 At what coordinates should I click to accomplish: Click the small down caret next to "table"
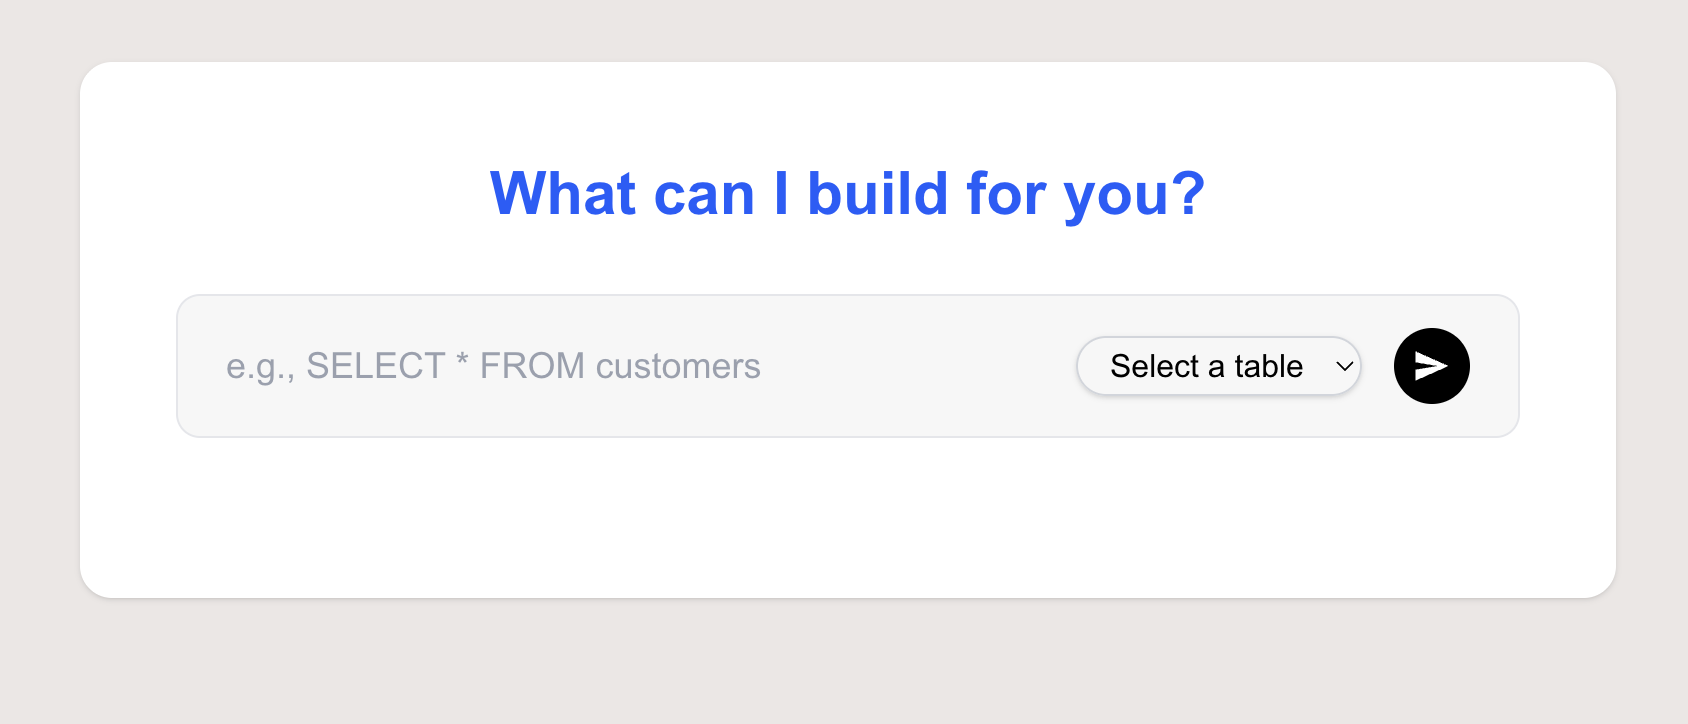pyautogui.click(x=1345, y=366)
